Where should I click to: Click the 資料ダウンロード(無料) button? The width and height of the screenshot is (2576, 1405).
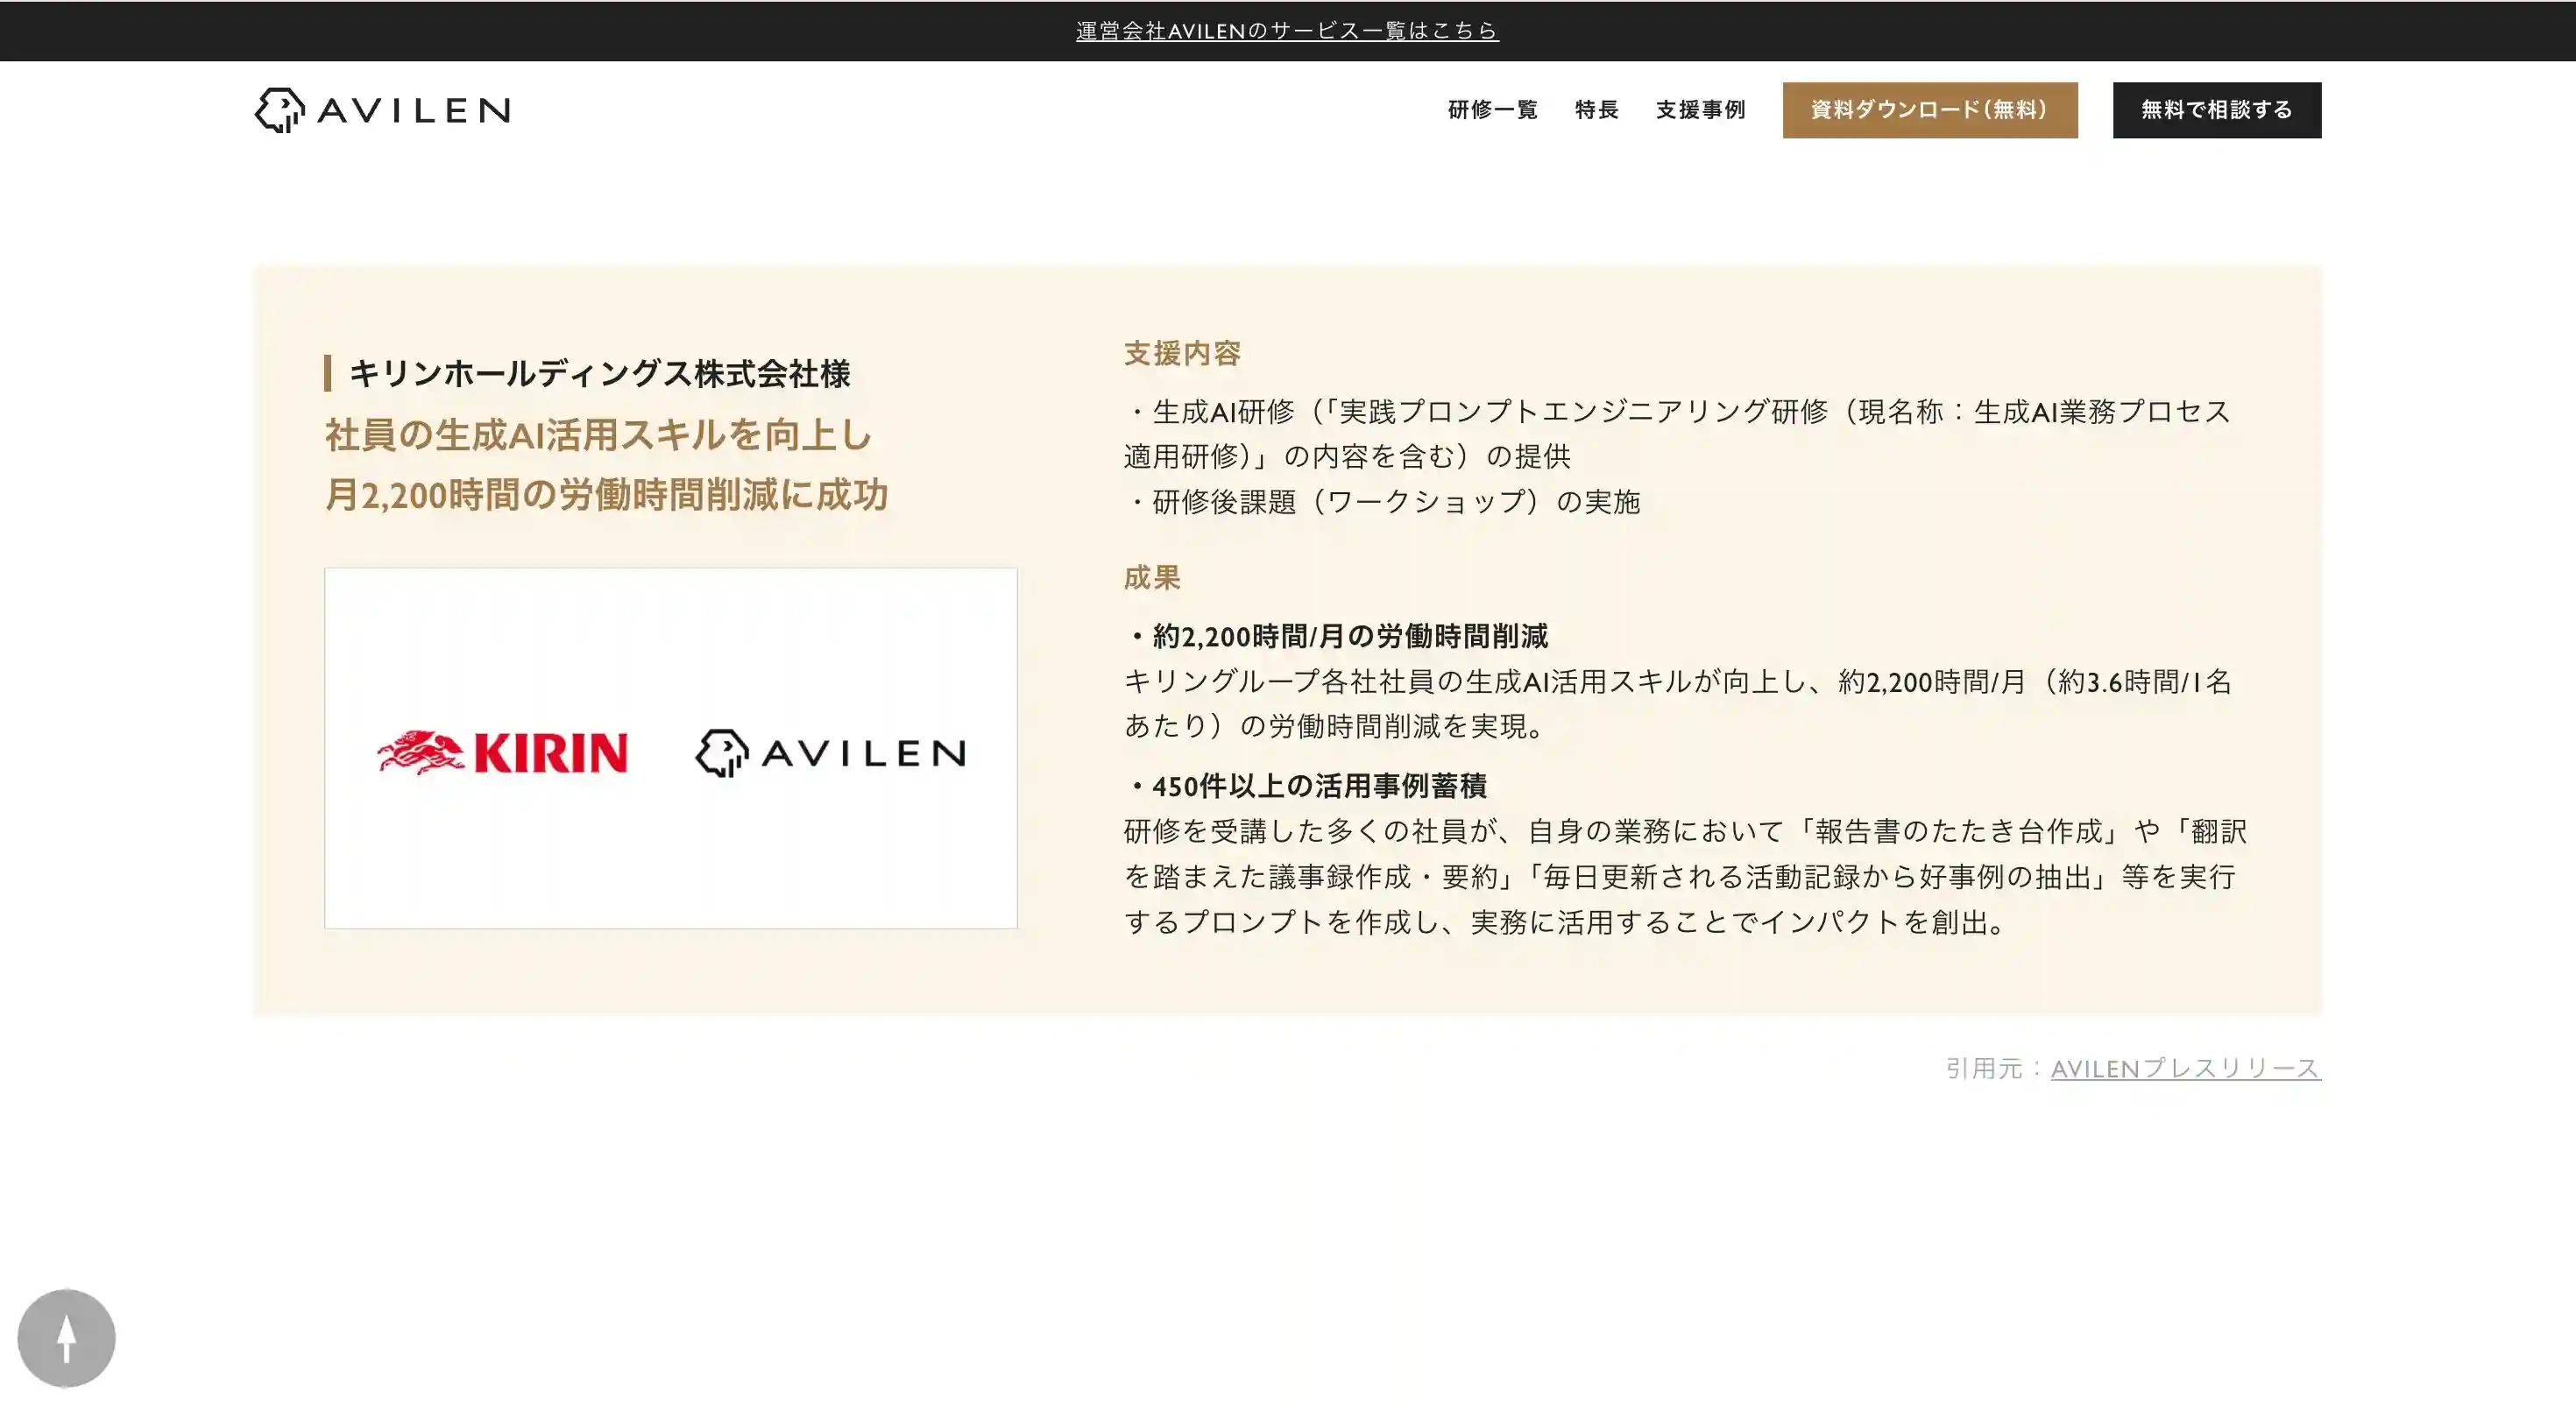(1930, 110)
